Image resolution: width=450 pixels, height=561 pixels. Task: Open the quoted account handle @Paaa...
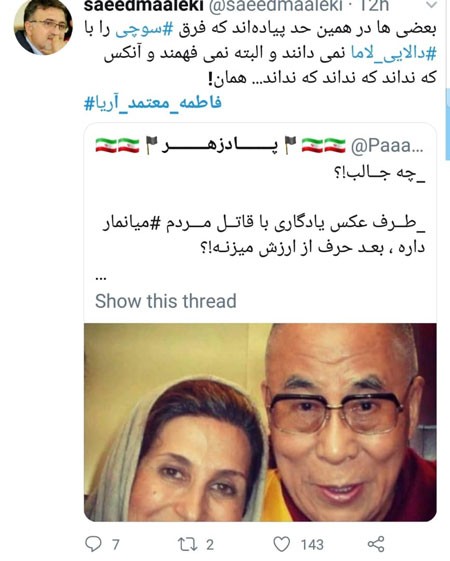pos(387,145)
